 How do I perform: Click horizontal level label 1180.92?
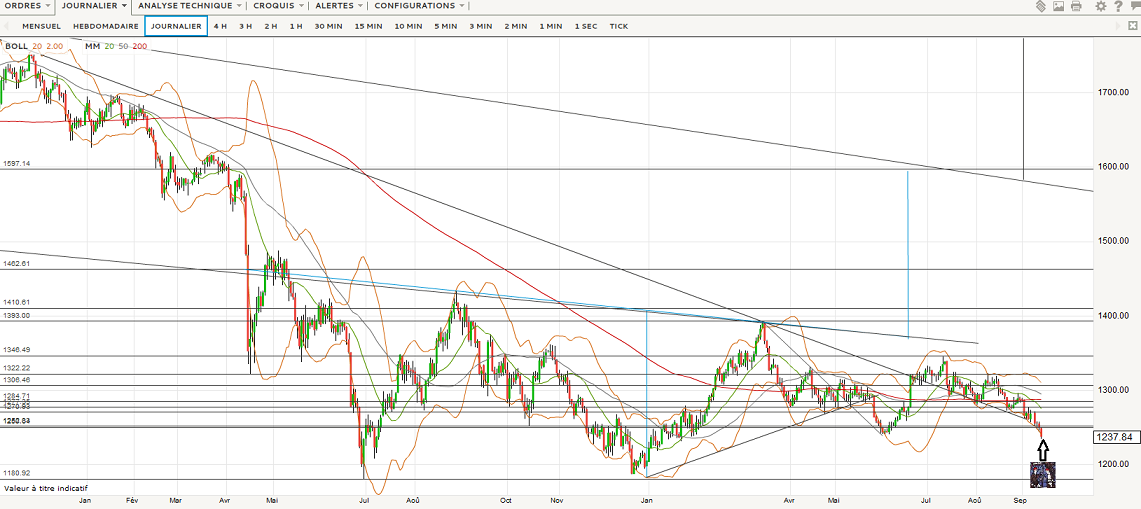(17, 473)
